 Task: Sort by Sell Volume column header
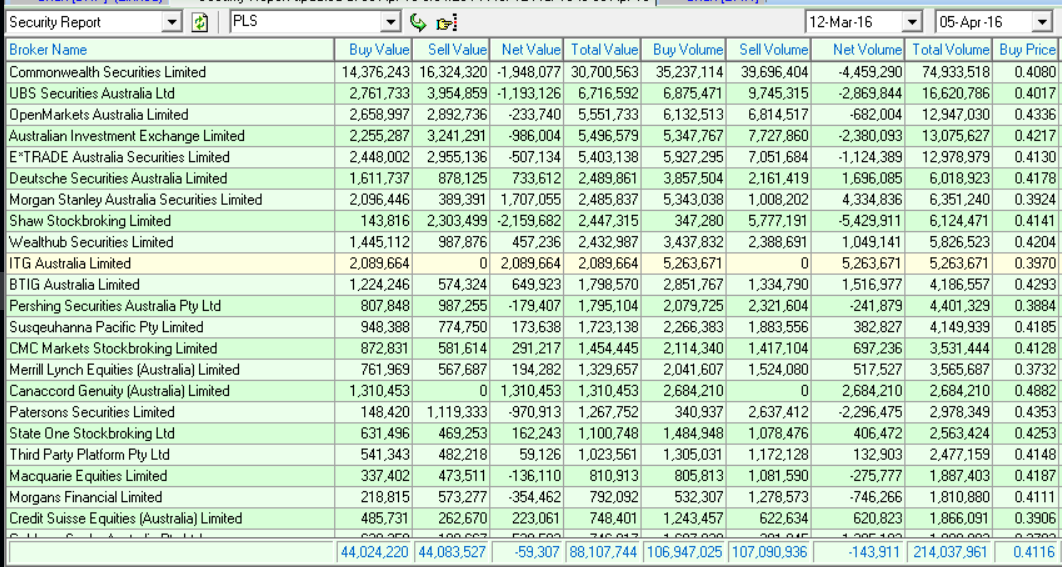pos(768,49)
